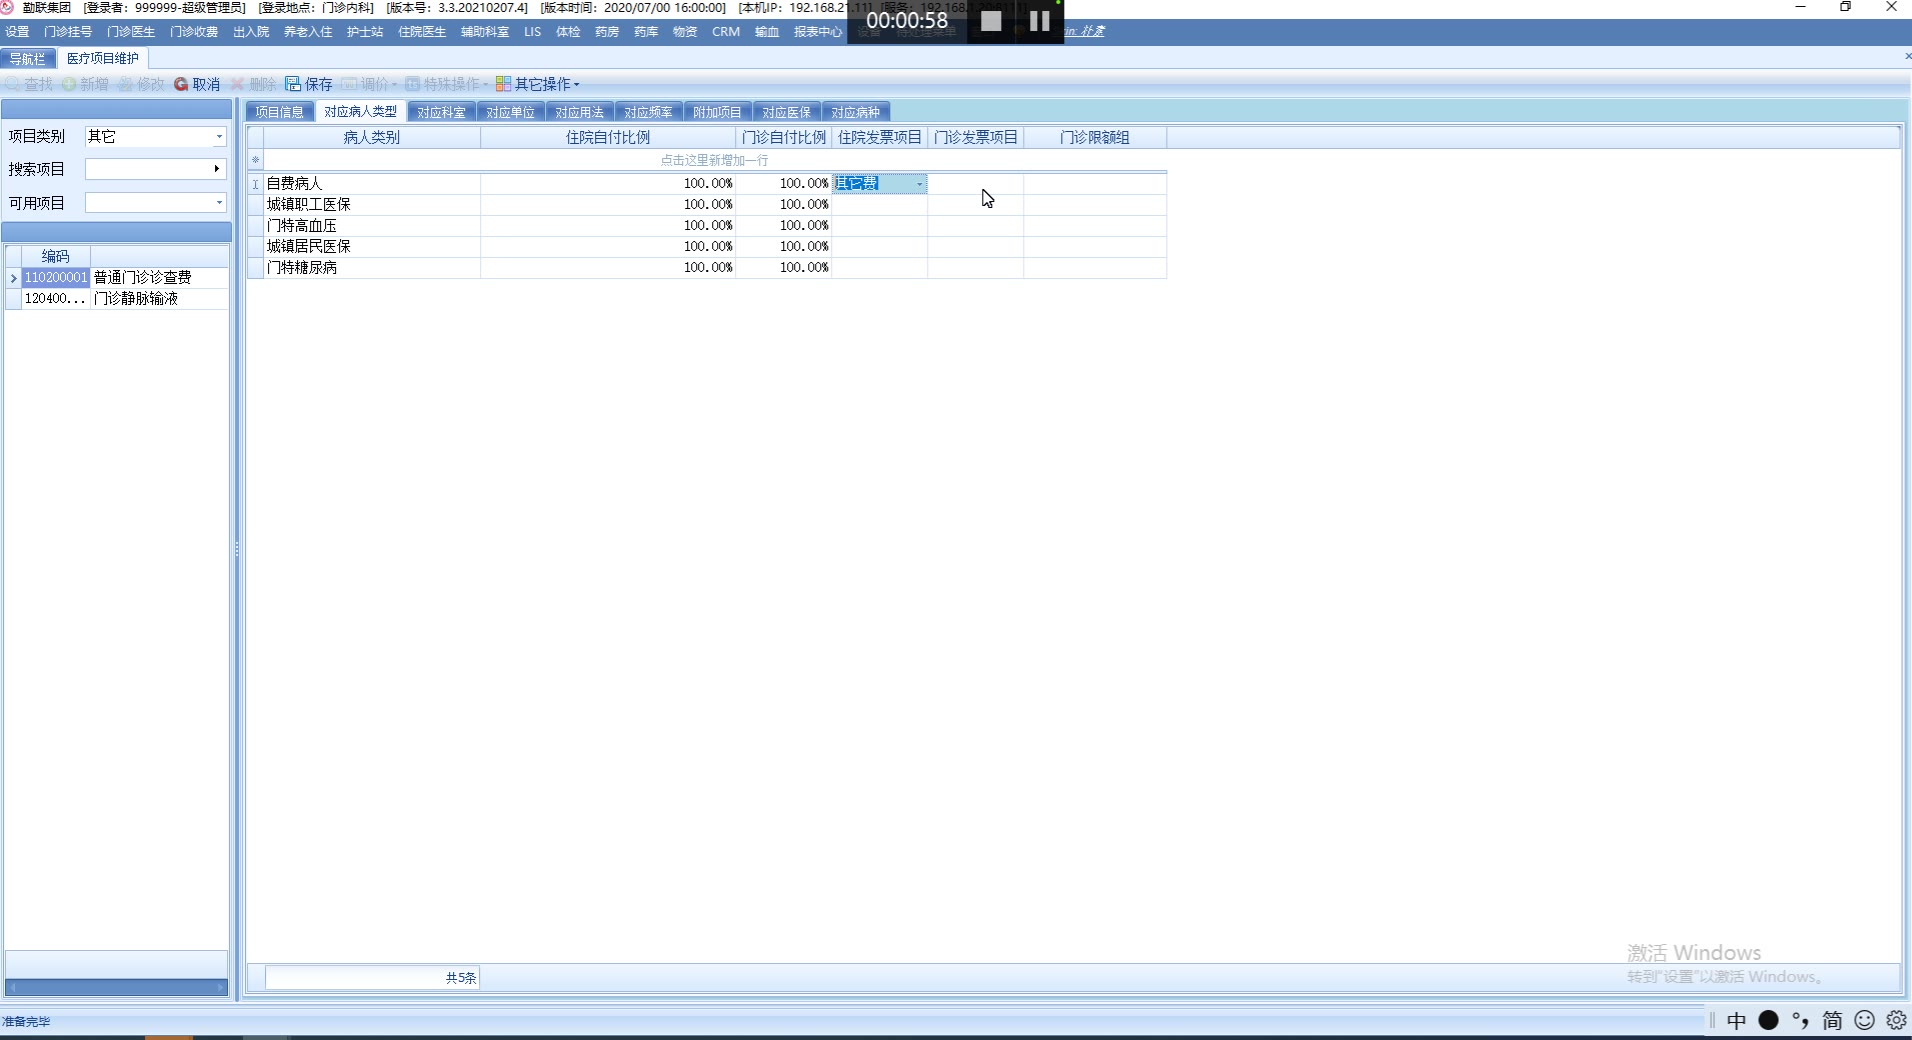Click 点击这里新增加一行 to add row

(x=714, y=160)
